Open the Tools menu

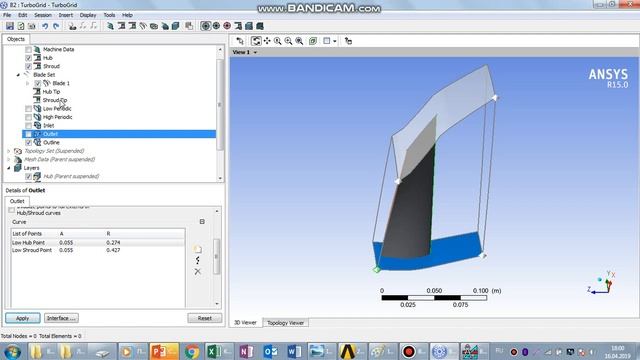tap(109, 15)
